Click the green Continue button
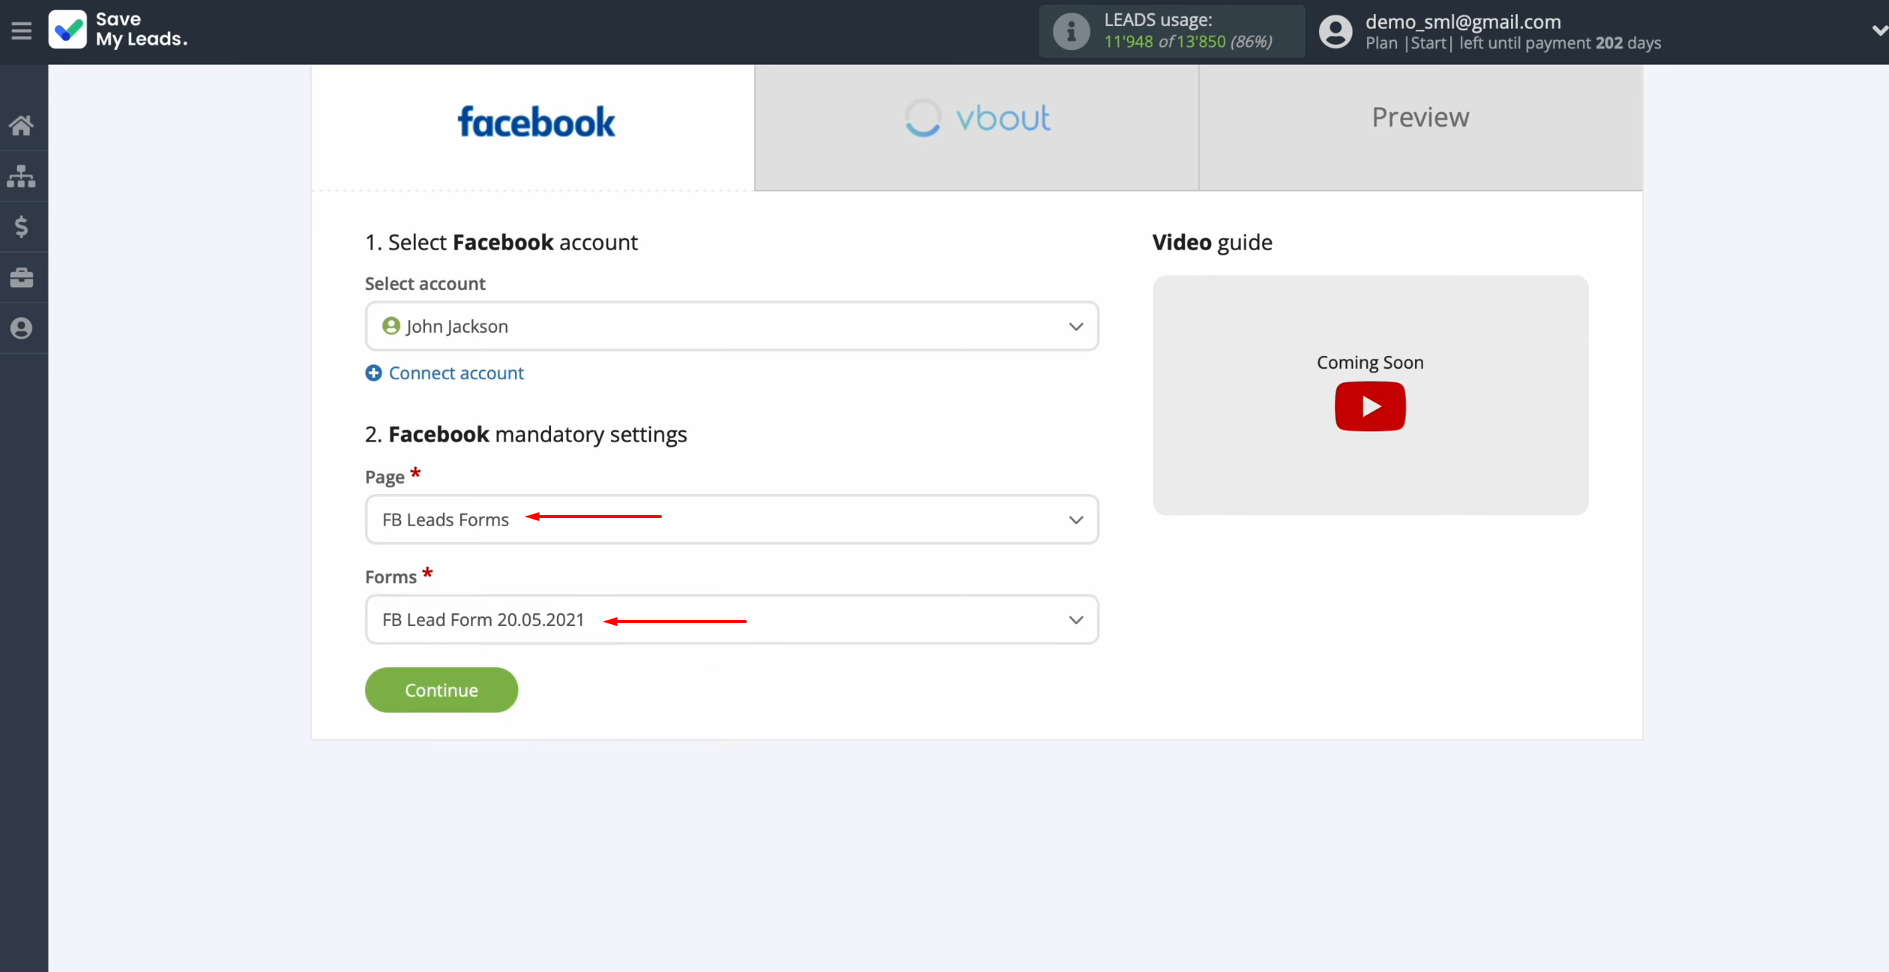1889x972 pixels. [x=441, y=690]
